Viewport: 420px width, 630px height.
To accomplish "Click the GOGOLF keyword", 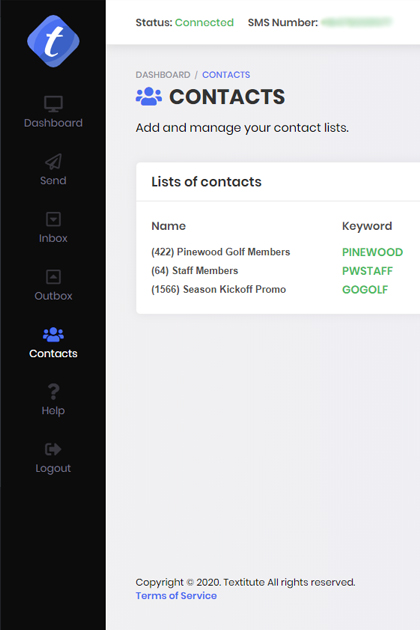I will [x=365, y=289].
